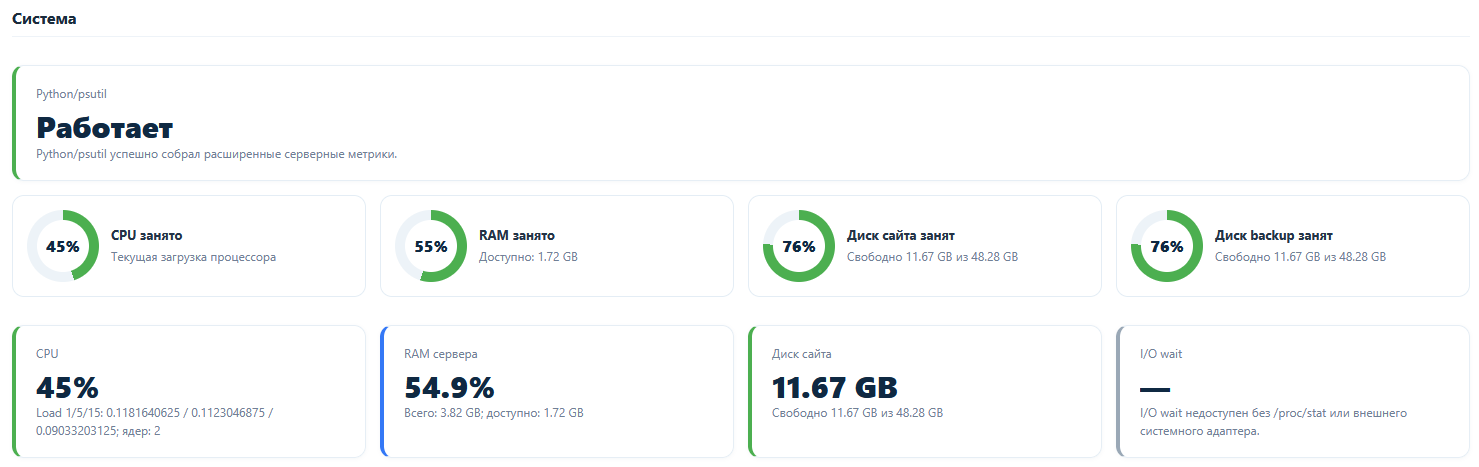Click the 'CPU занято' title

(x=146, y=236)
